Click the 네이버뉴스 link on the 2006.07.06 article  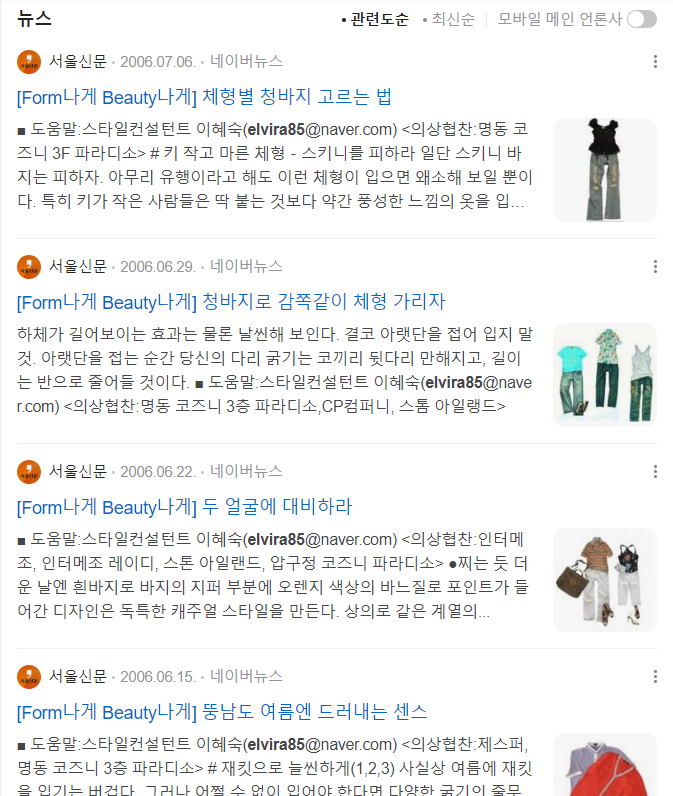246,61
